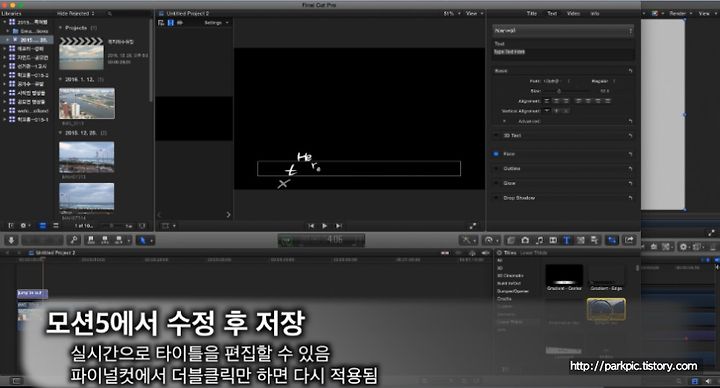
Task: Switch browser to filmstrip view
Action: 43,226
